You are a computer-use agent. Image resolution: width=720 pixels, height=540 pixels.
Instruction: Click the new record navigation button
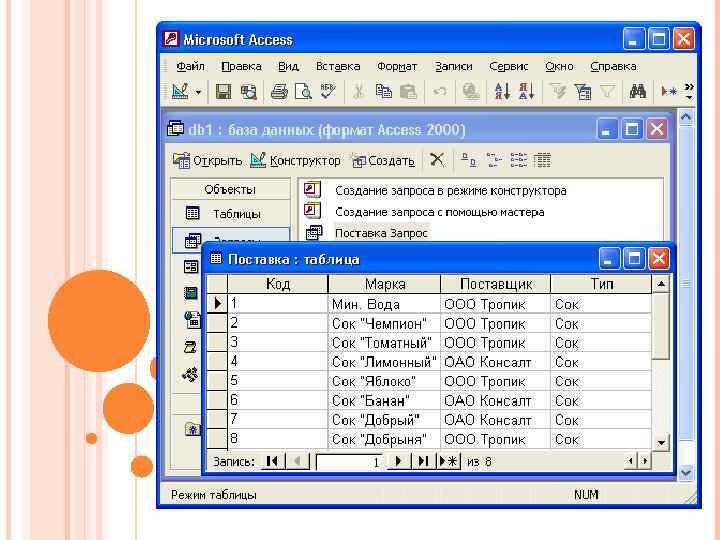448,461
